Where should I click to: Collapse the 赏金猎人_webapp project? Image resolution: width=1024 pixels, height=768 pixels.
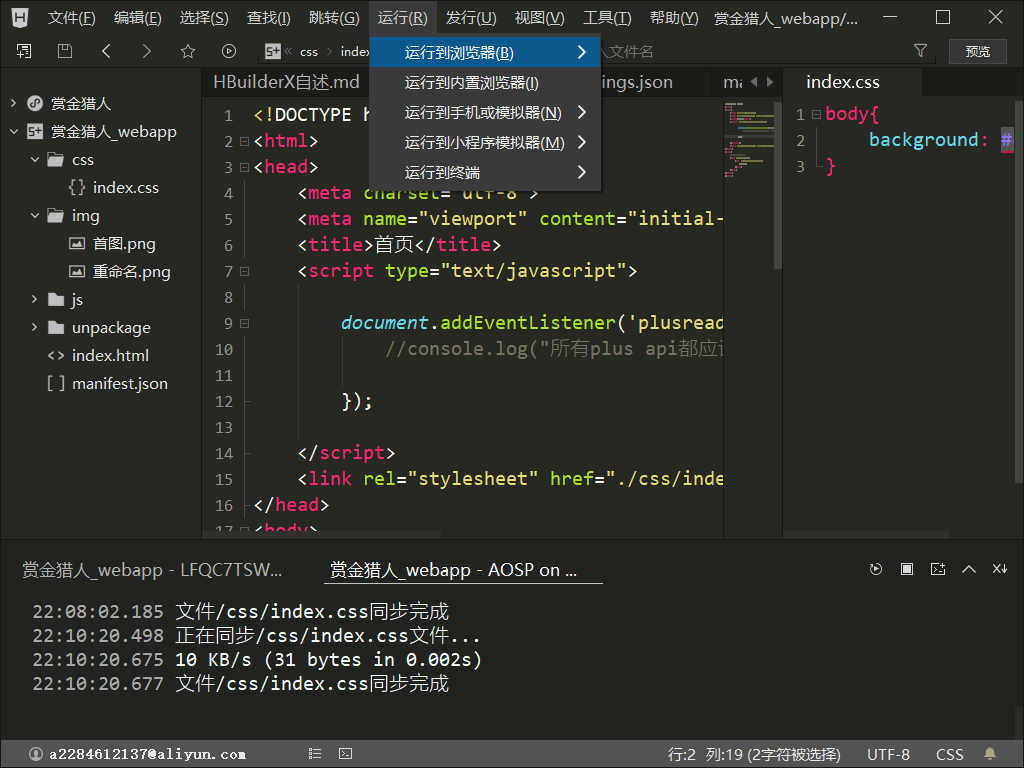tap(14, 131)
